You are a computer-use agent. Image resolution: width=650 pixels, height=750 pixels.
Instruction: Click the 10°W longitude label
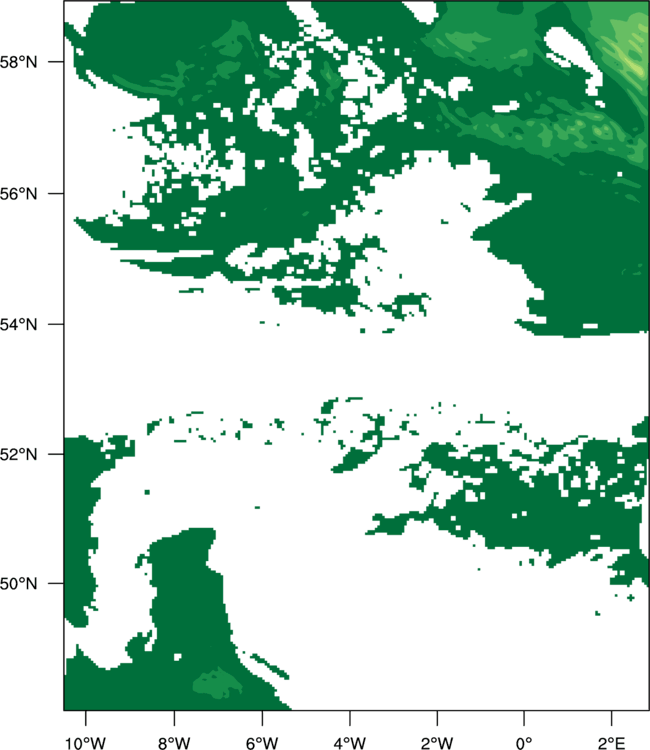pyautogui.click(x=86, y=743)
